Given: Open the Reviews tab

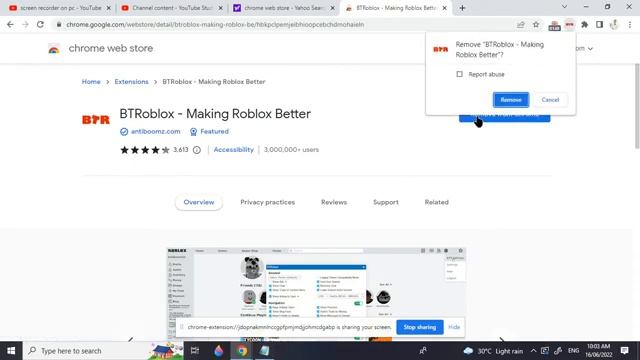Looking at the screenshot, I should (334, 202).
